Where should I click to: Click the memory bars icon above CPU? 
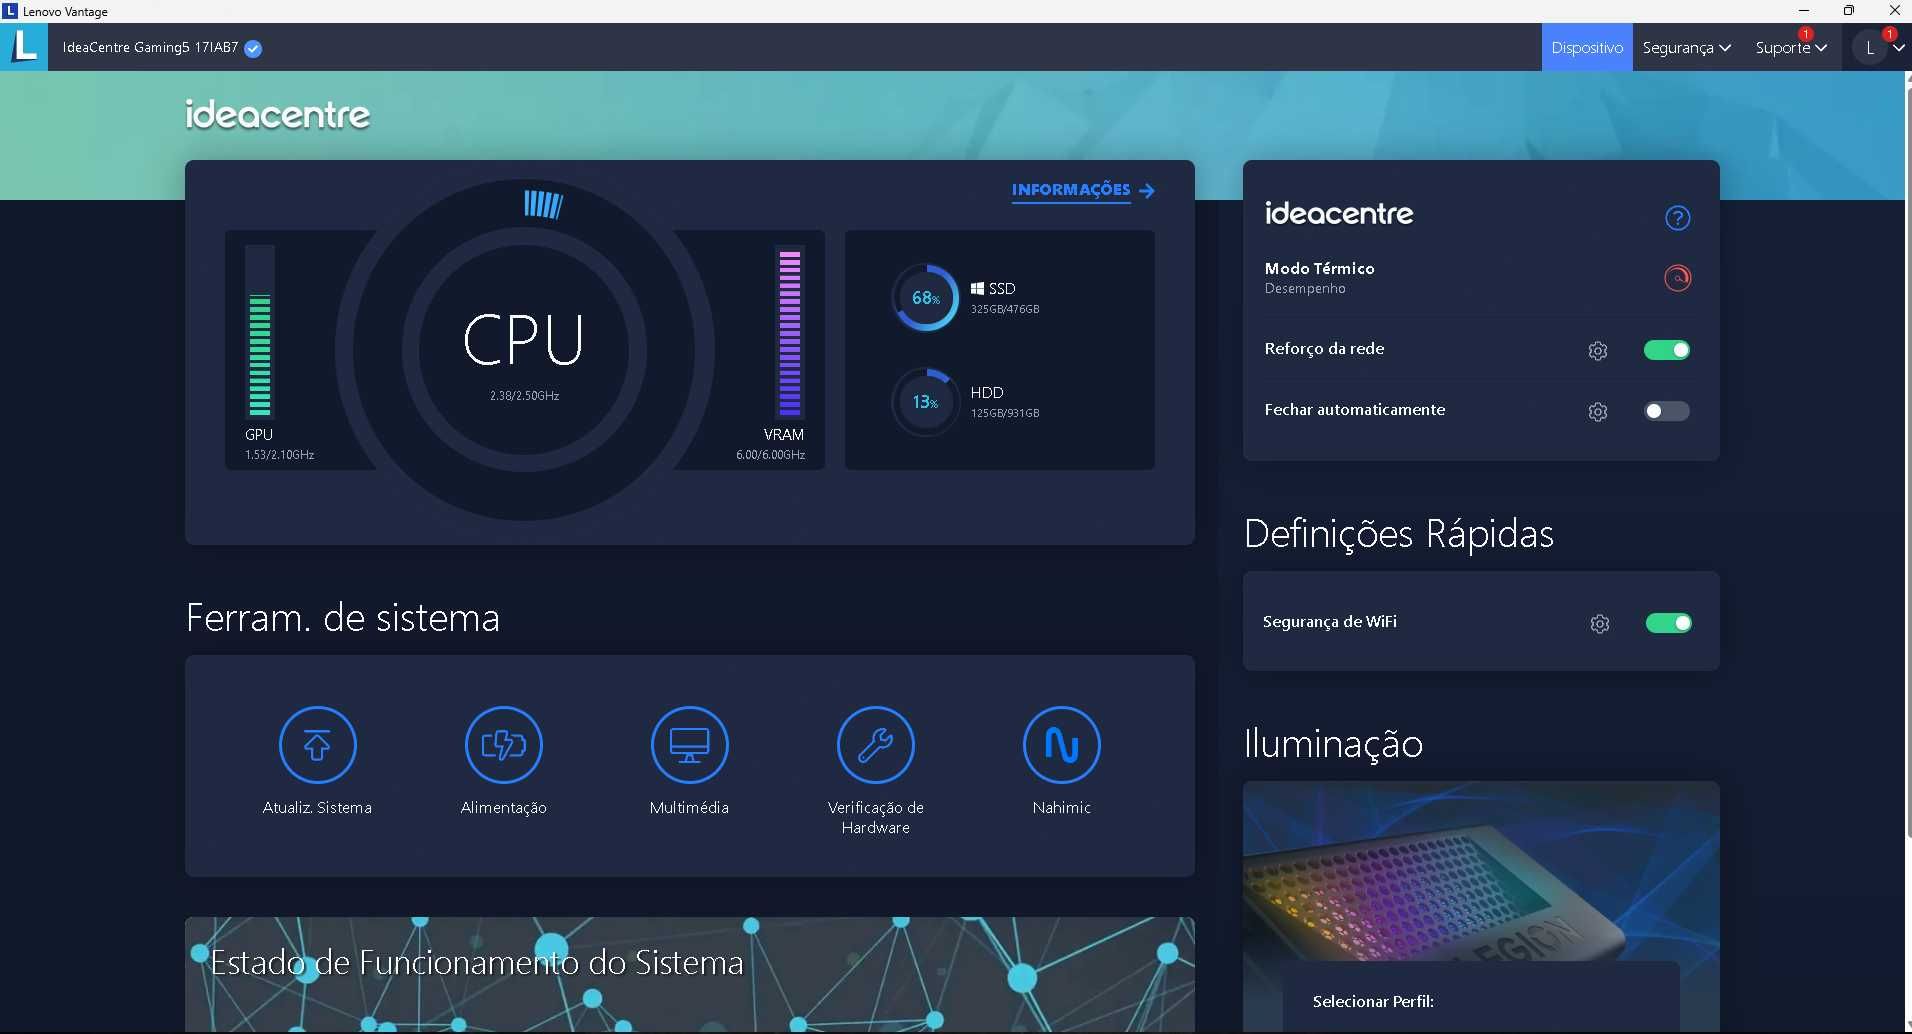point(543,204)
